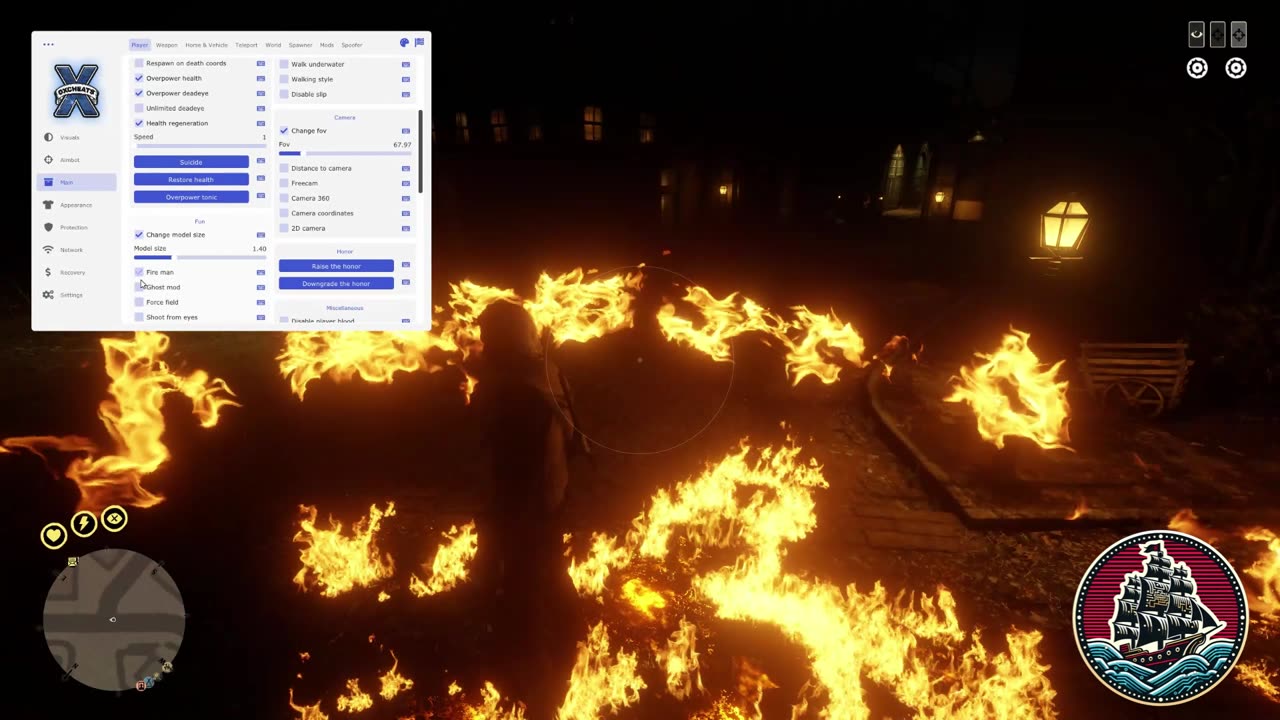
Task: Click the Suicide button
Action: coord(191,162)
